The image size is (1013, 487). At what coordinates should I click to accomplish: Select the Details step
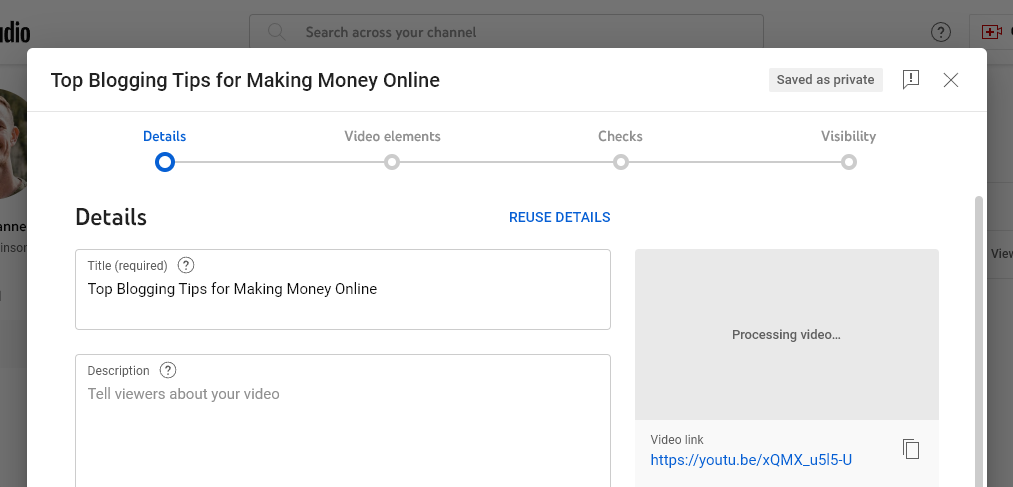point(165,161)
